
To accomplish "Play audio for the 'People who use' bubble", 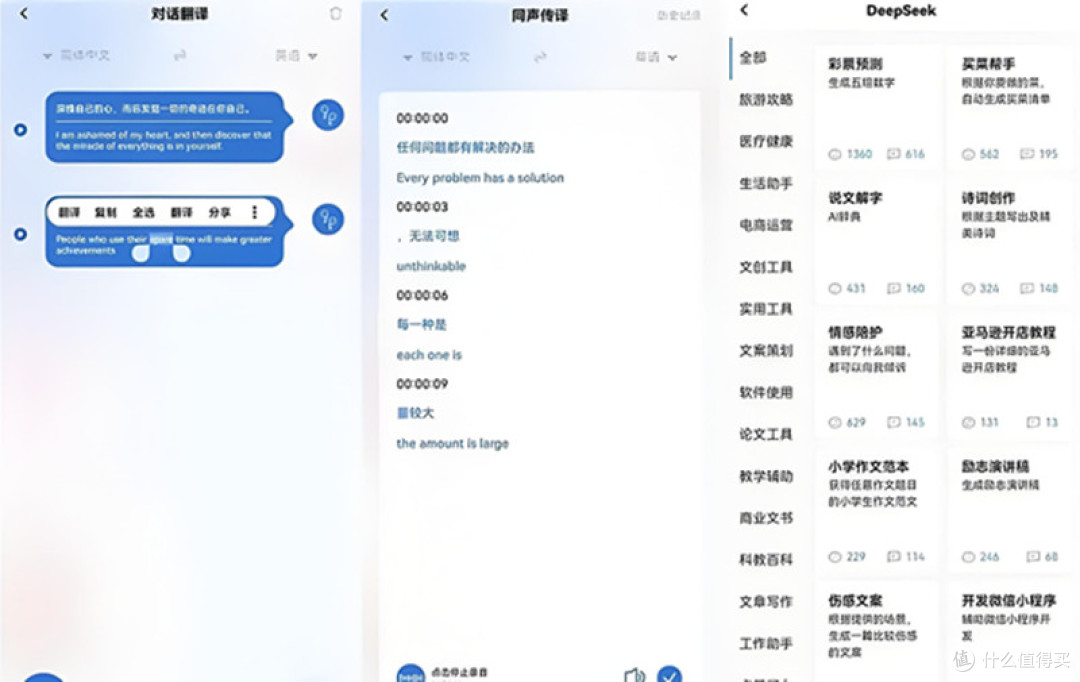I will coord(328,219).
